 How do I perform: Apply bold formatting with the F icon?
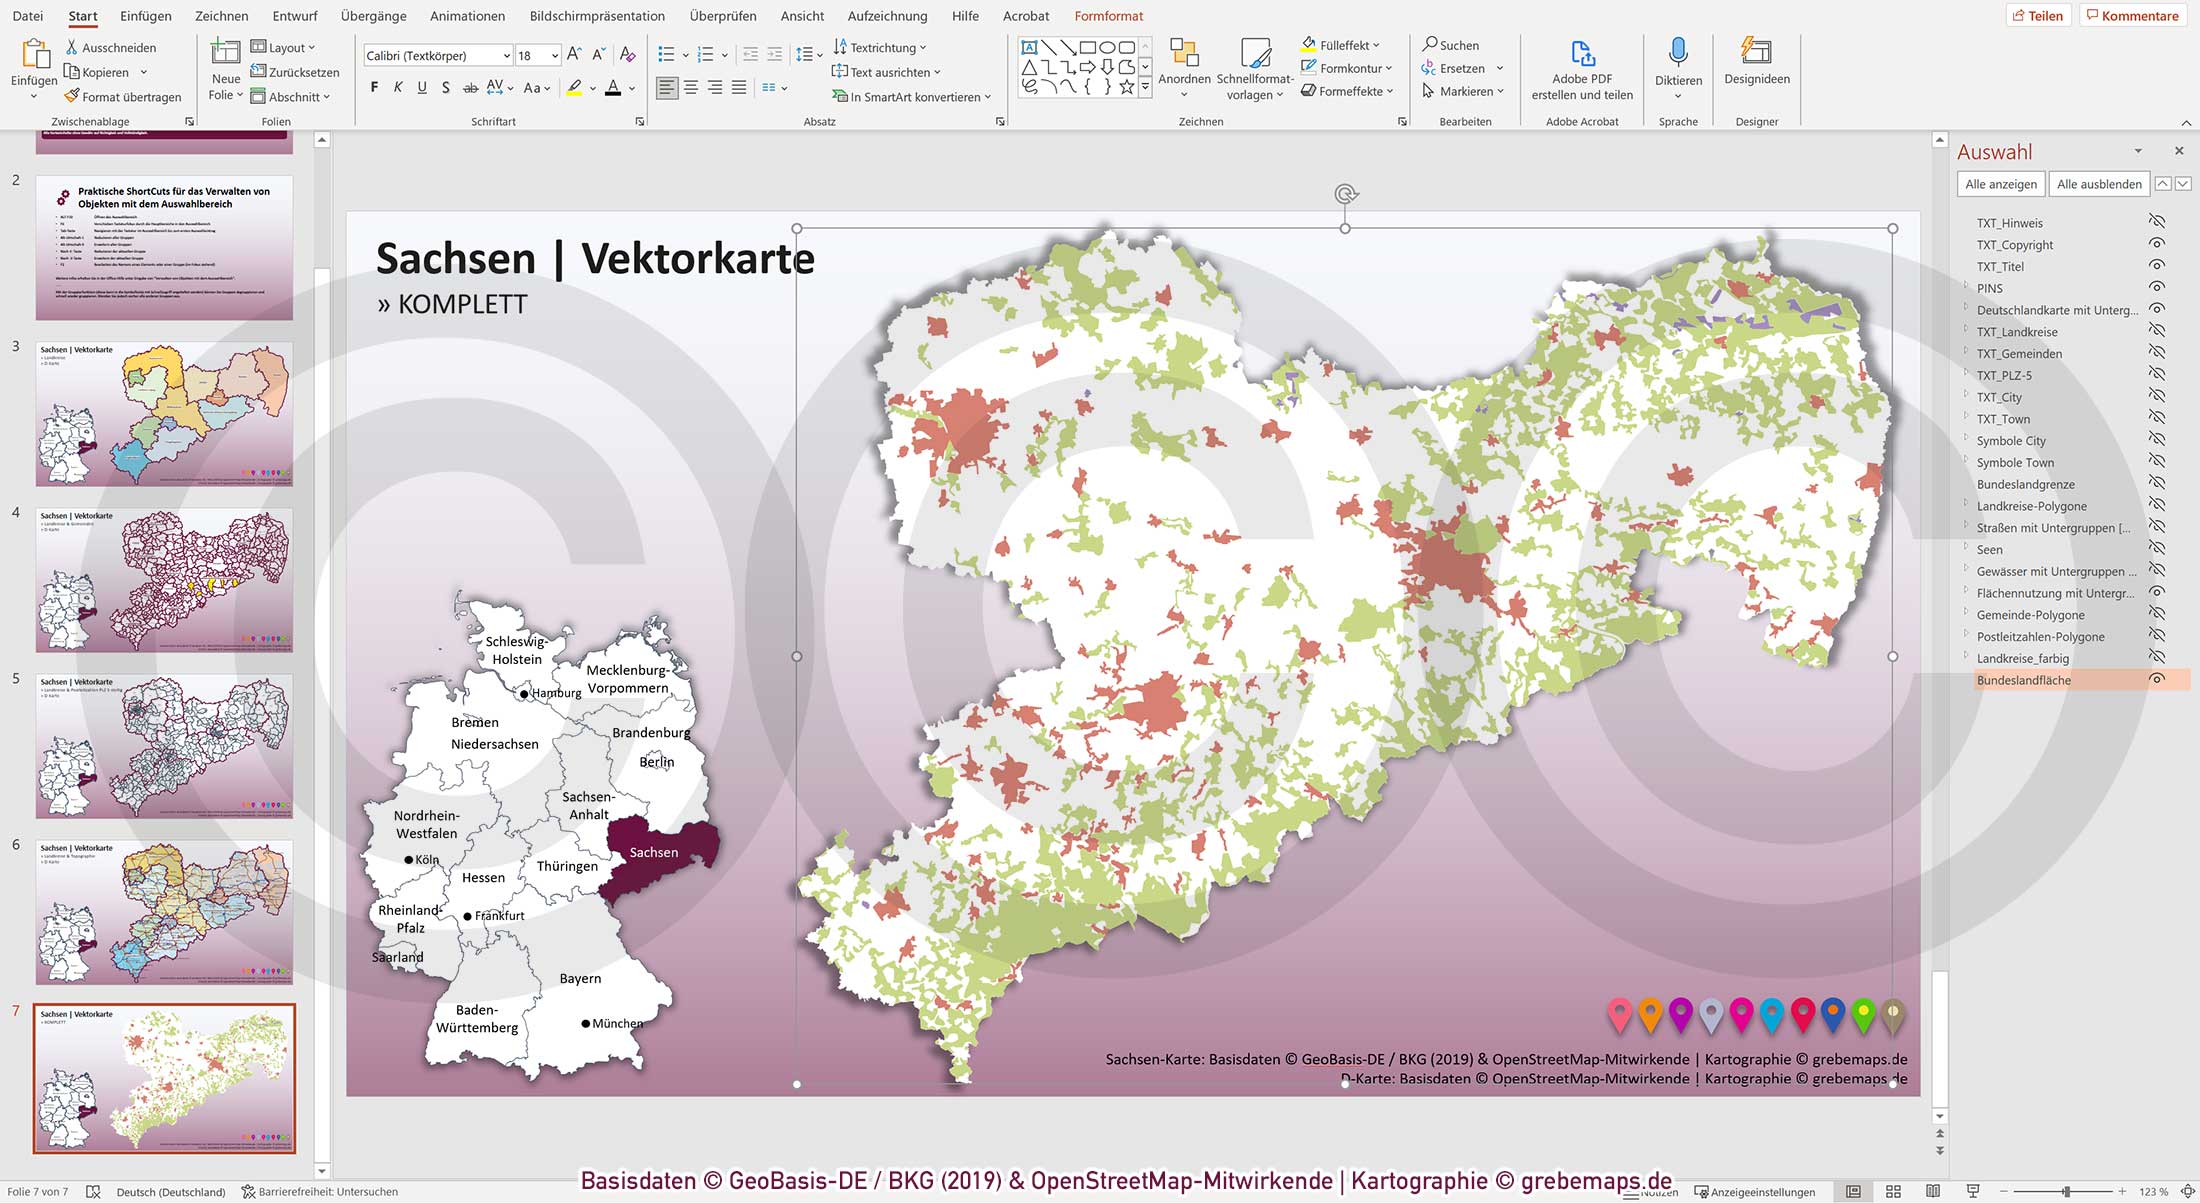(x=374, y=87)
